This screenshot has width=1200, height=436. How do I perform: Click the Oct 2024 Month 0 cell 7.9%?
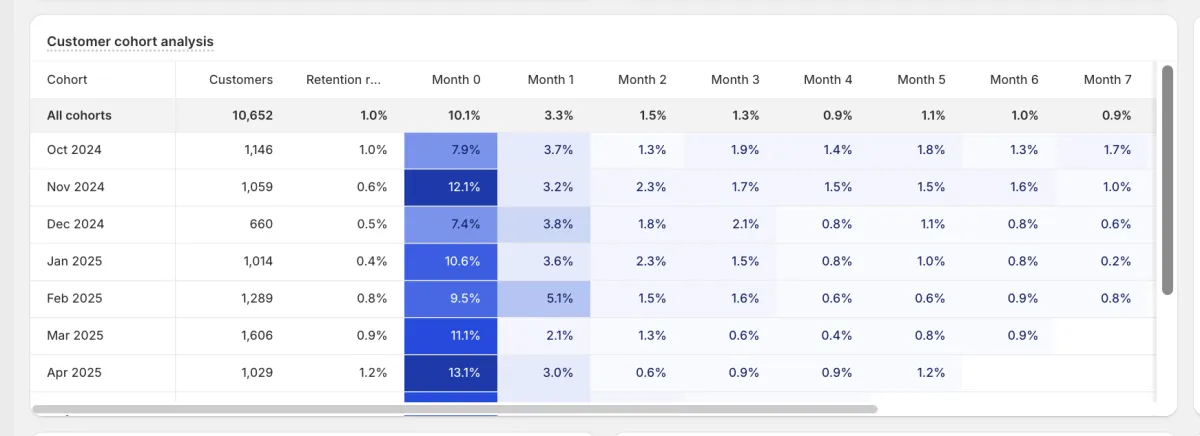click(451, 150)
